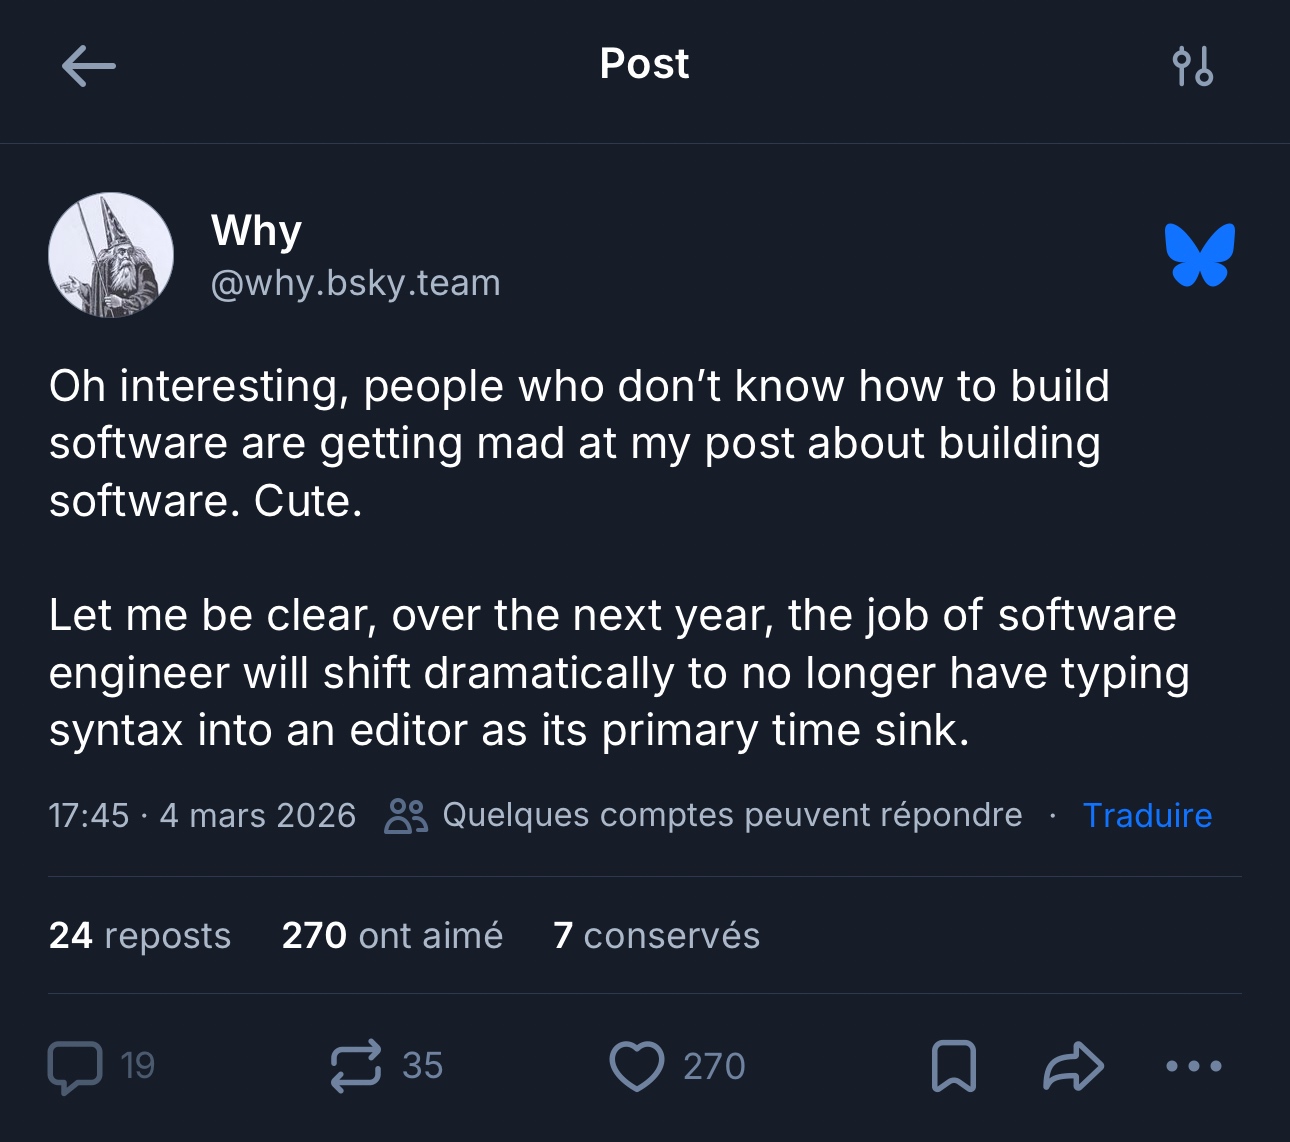Click the people icon for reply settings
Image resolution: width=1290 pixels, height=1142 pixels.
(x=406, y=816)
